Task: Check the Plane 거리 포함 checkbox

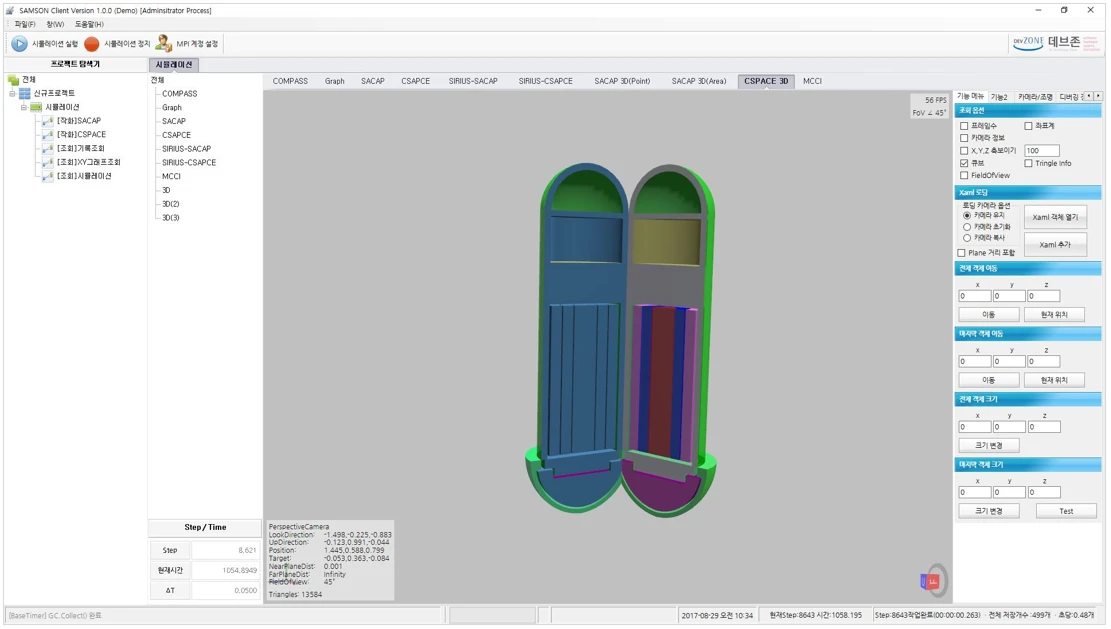Action: (x=961, y=253)
